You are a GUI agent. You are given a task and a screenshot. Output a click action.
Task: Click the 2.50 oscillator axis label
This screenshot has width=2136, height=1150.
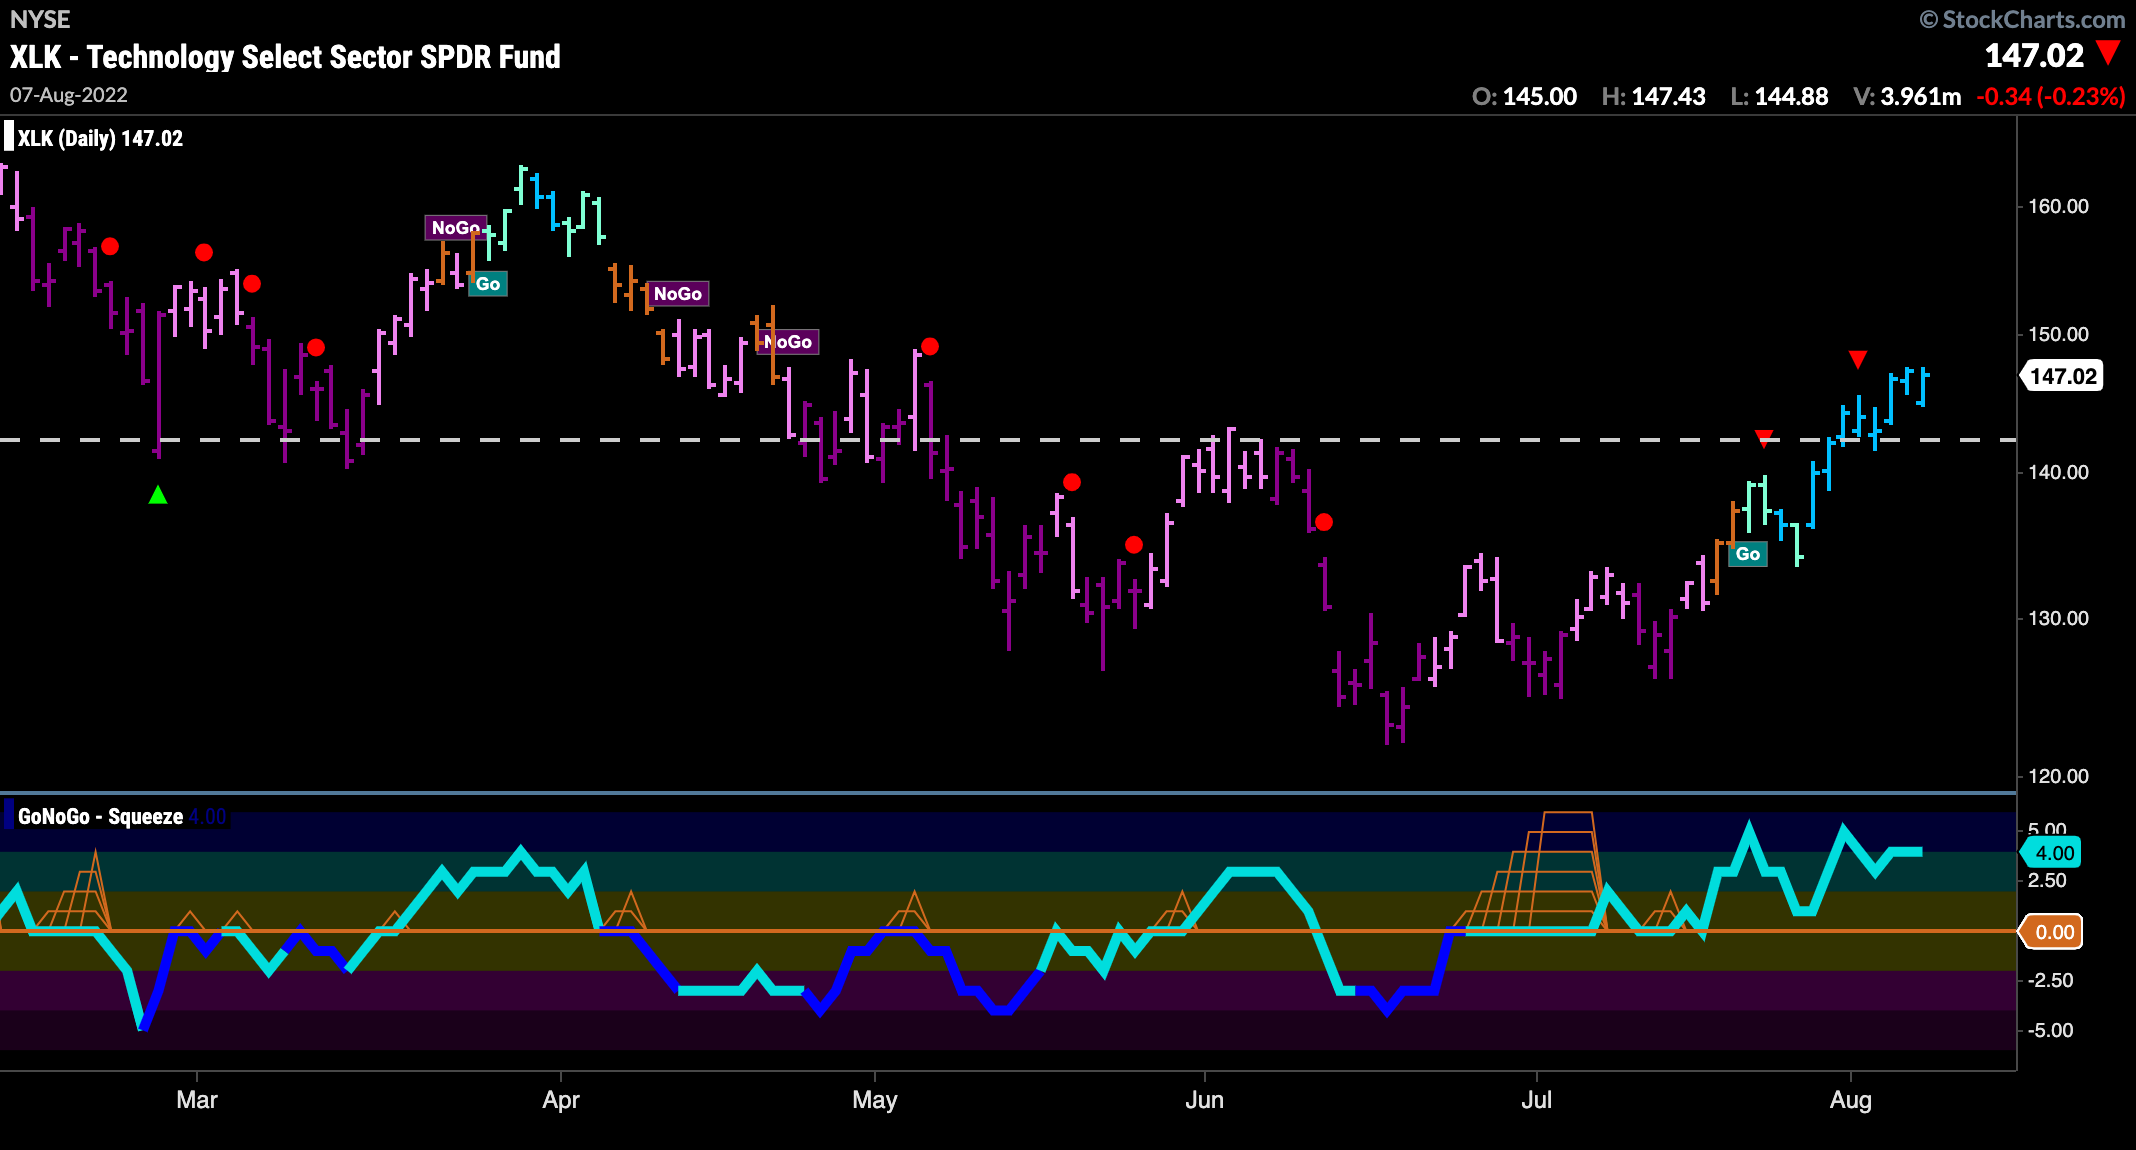click(2047, 880)
